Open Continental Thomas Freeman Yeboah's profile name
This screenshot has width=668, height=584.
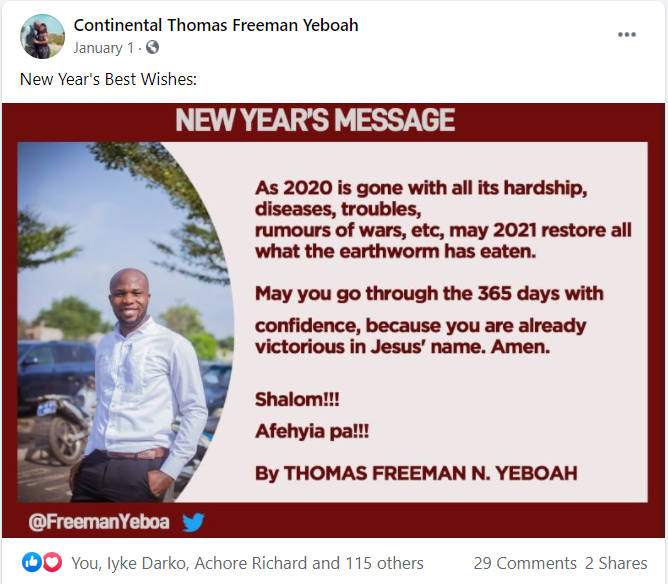point(216,25)
